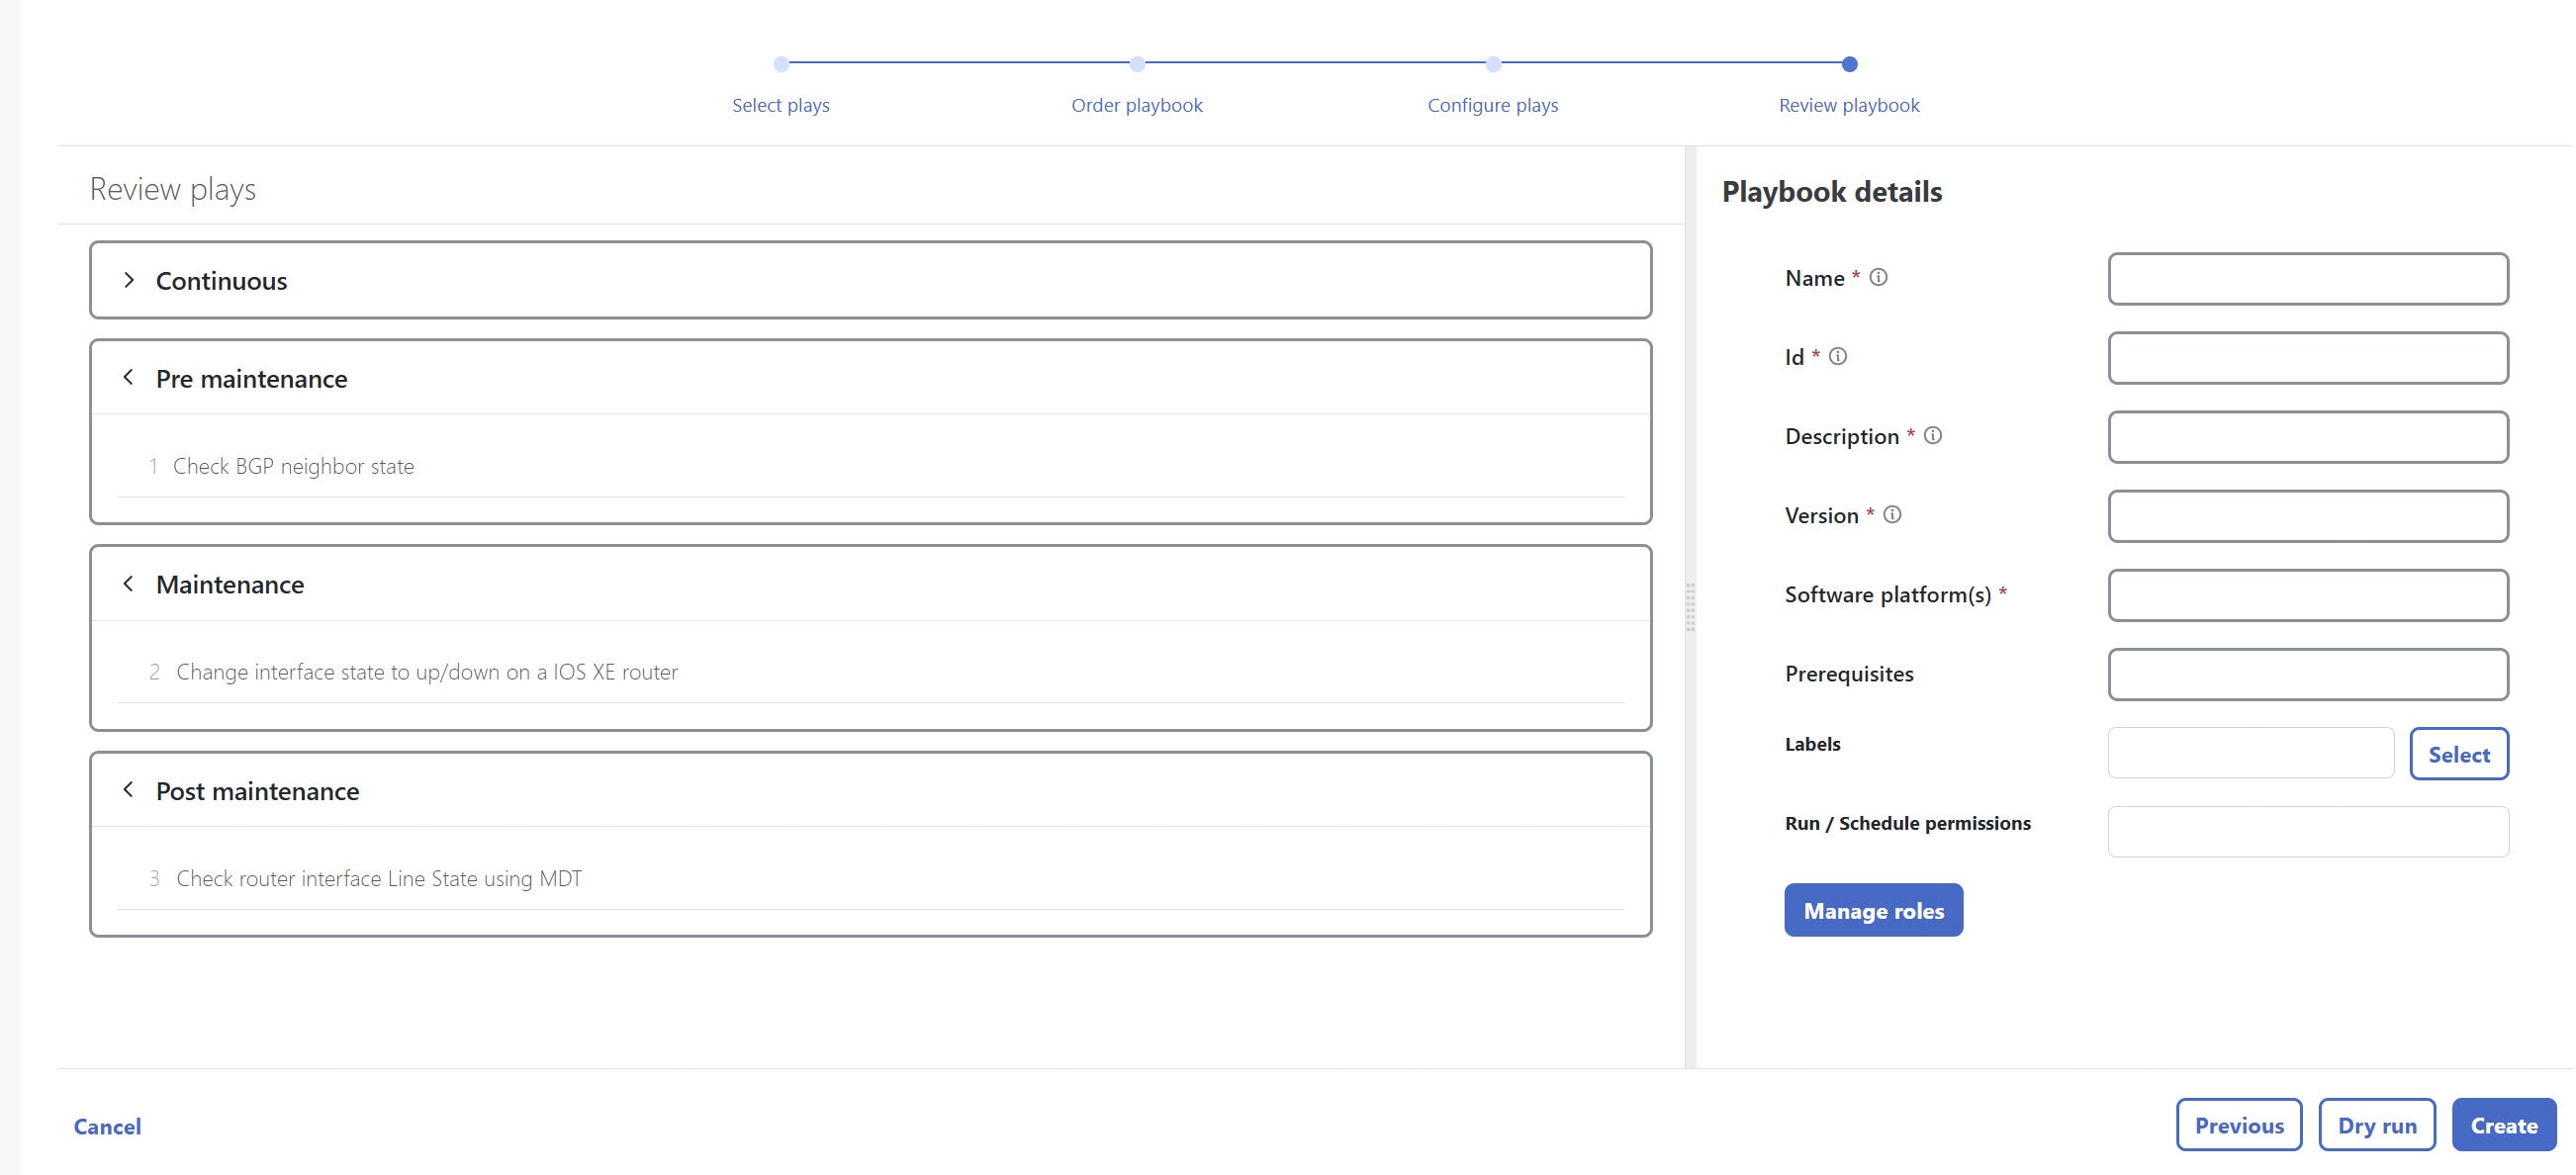Focus the Prerequisites input field
2576x1175 pixels.
tap(2307, 674)
